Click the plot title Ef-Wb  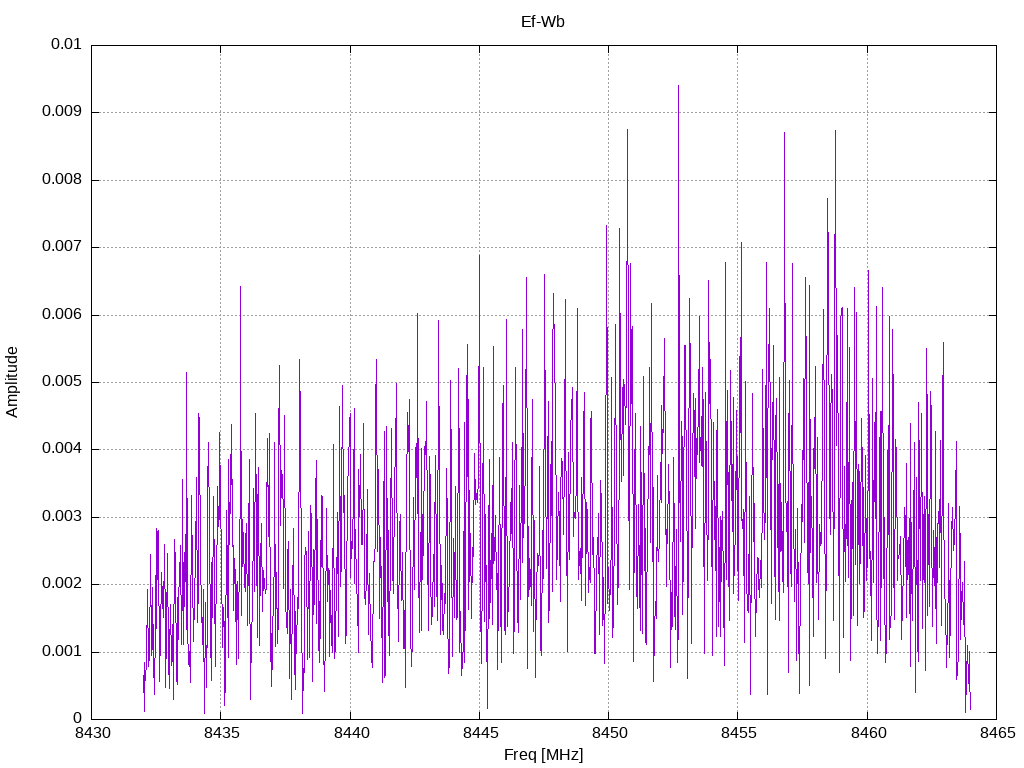click(x=543, y=22)
